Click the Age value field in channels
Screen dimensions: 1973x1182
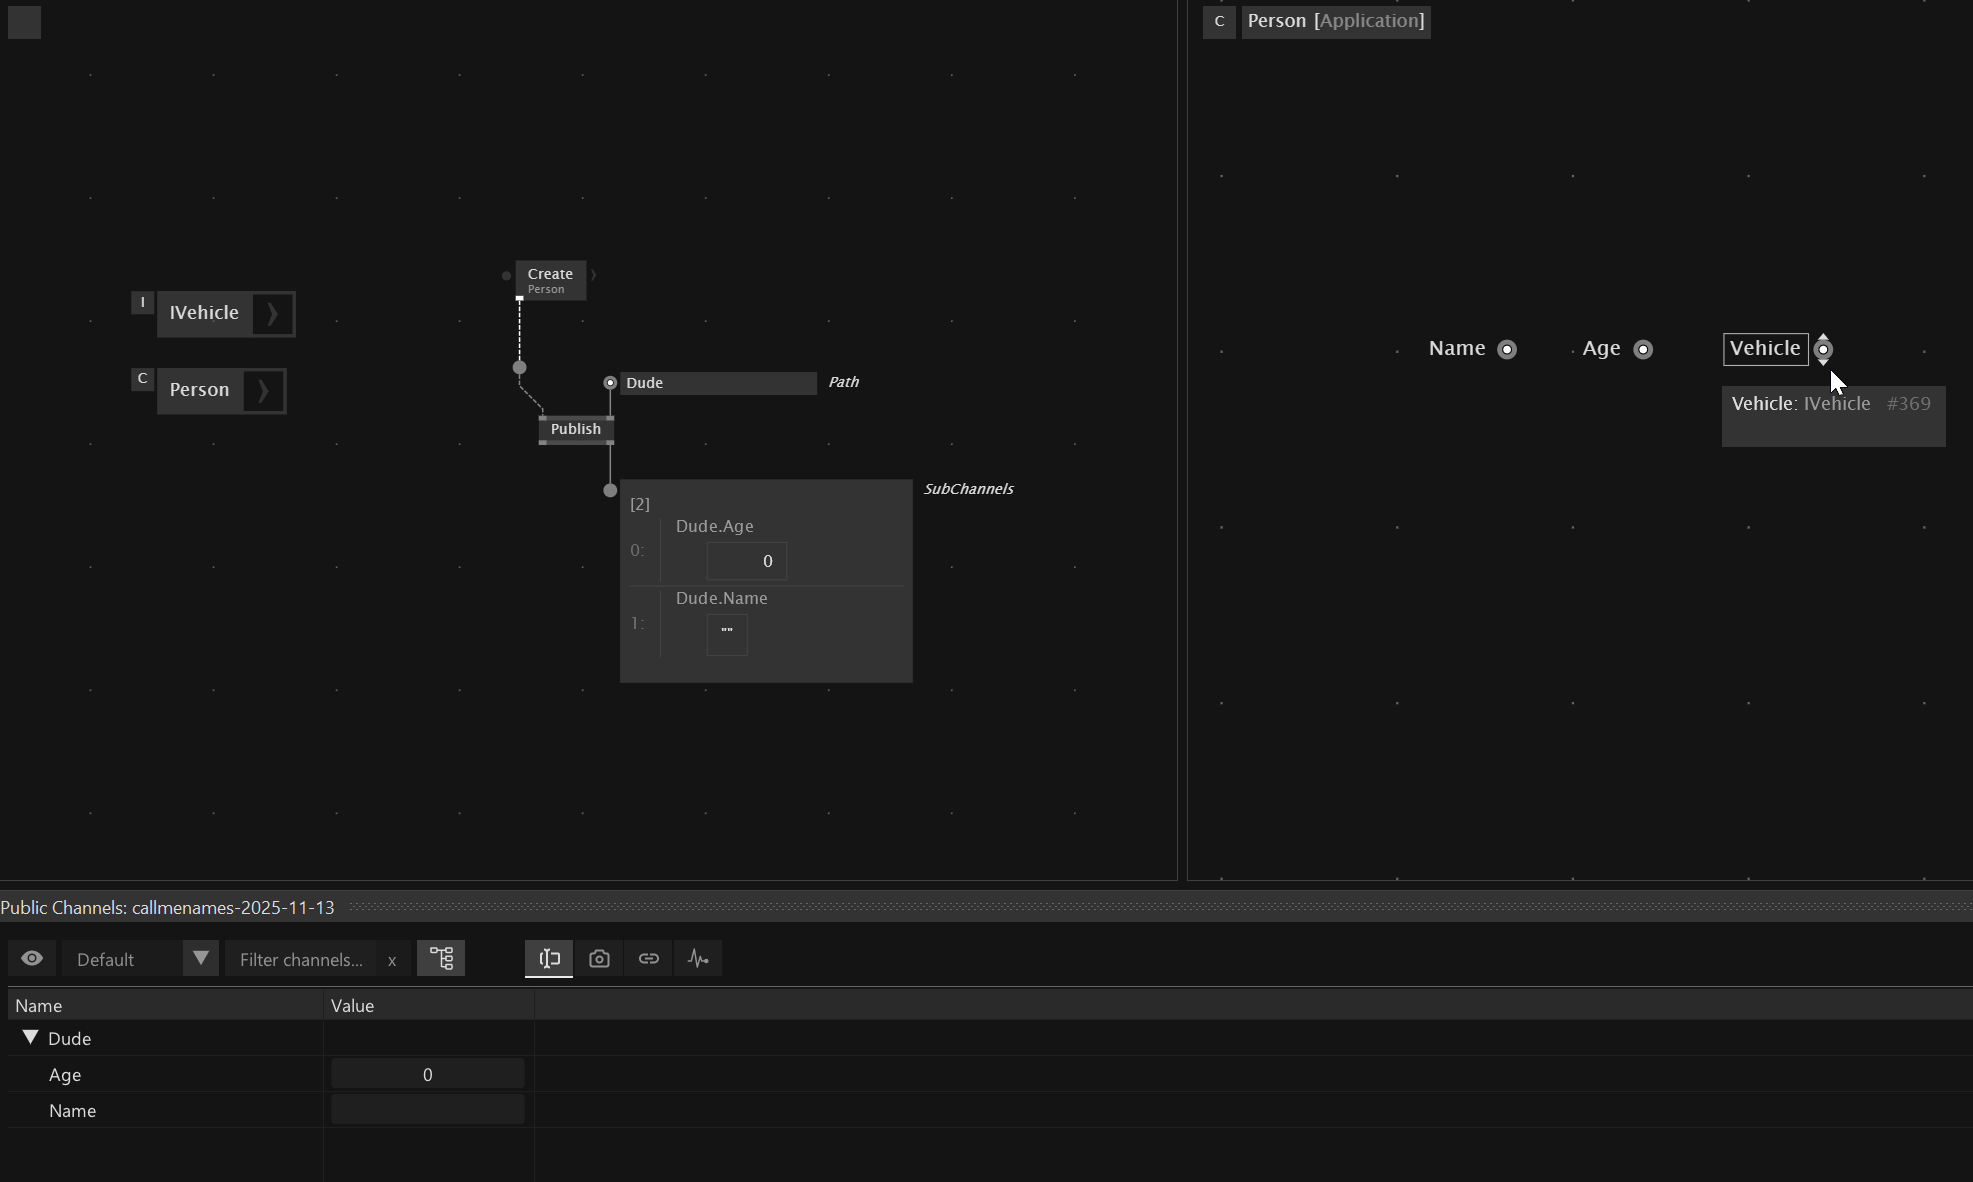(x=427, y=1075)
